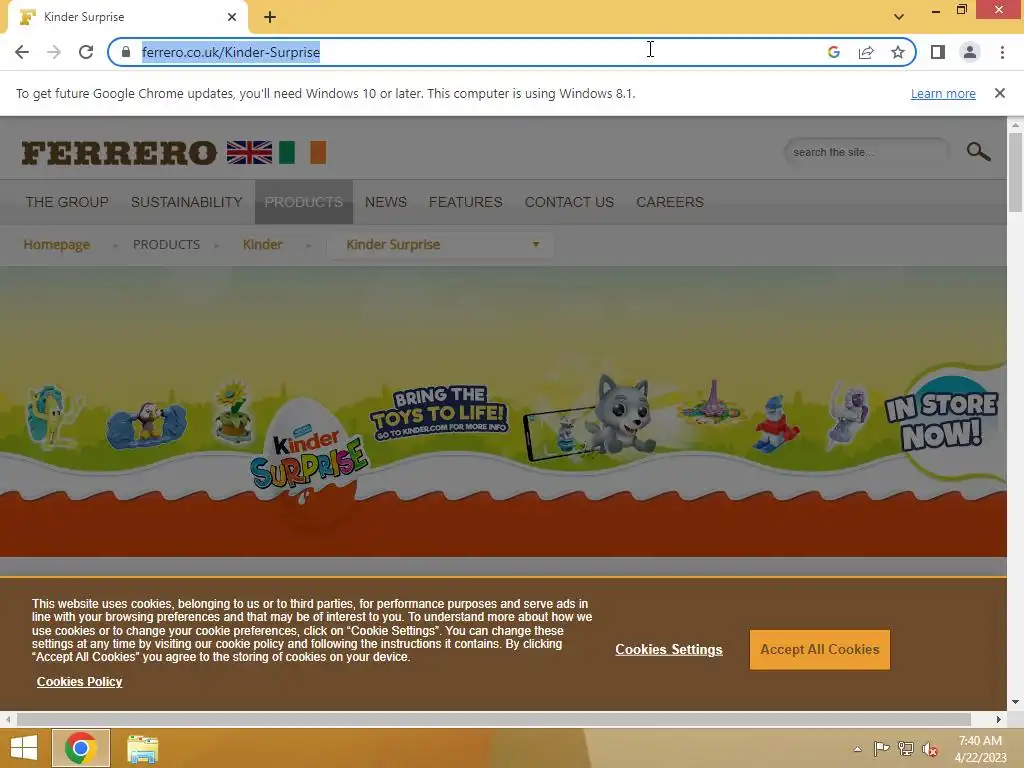This screenshot has width=1024, height=768.
Task: Focus the search the site field
Action: [x=866, y=152]
